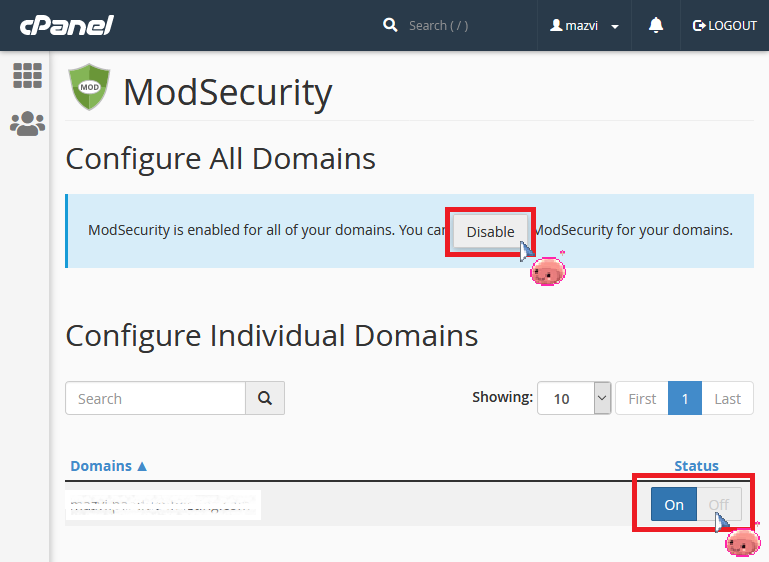Image resolution: width=769 pixels, height=562 pixels.
Task: Go to Last page
Action: (x=727, y=398)
